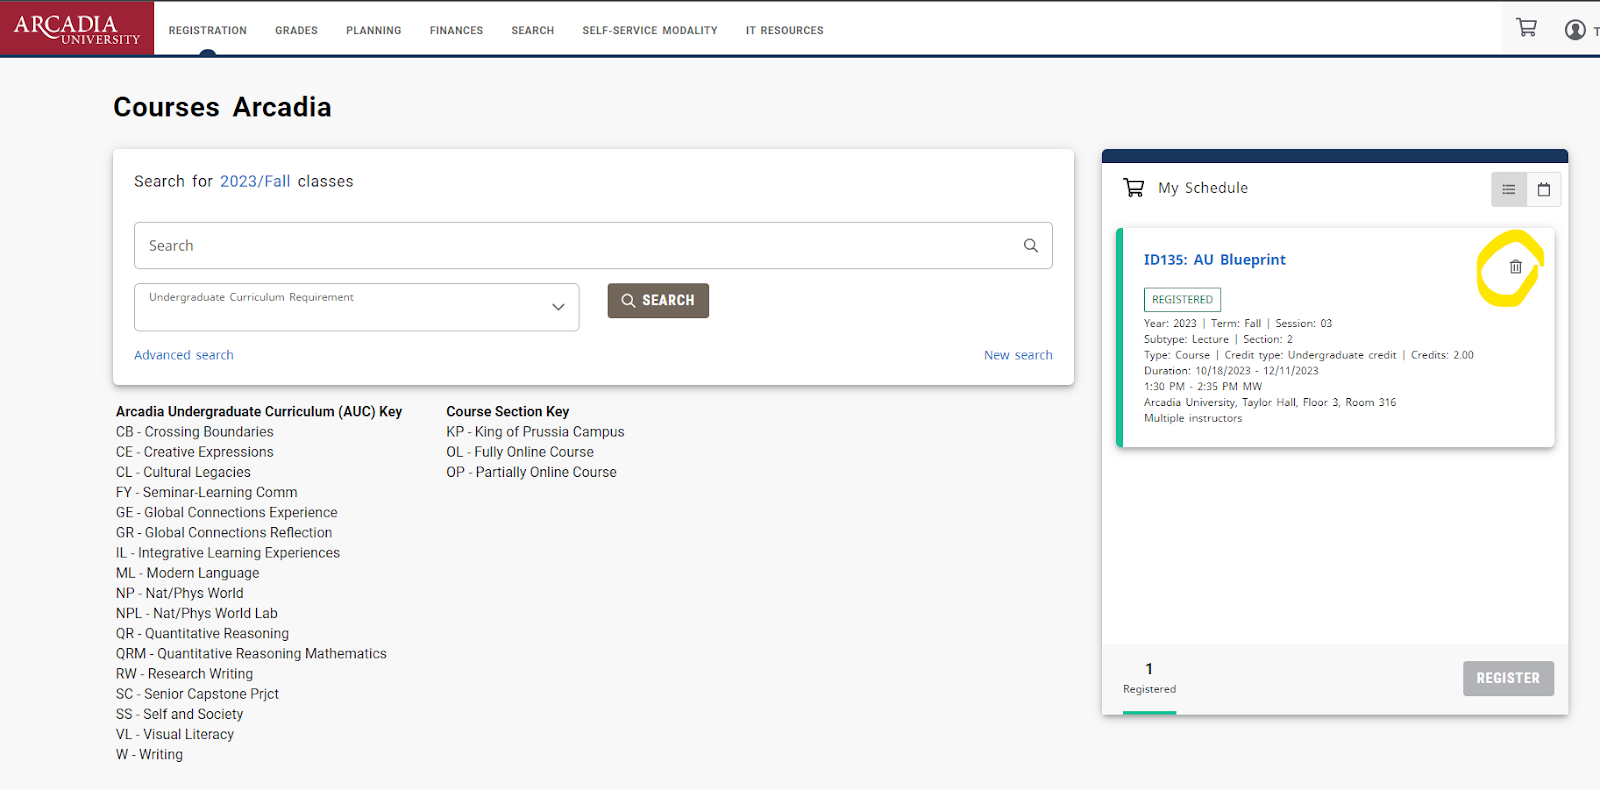The image size is (1600, 790).
Task: Click the 'SC - Senior Capstone Prjct' entry
Action: click(x=197, y=694)
